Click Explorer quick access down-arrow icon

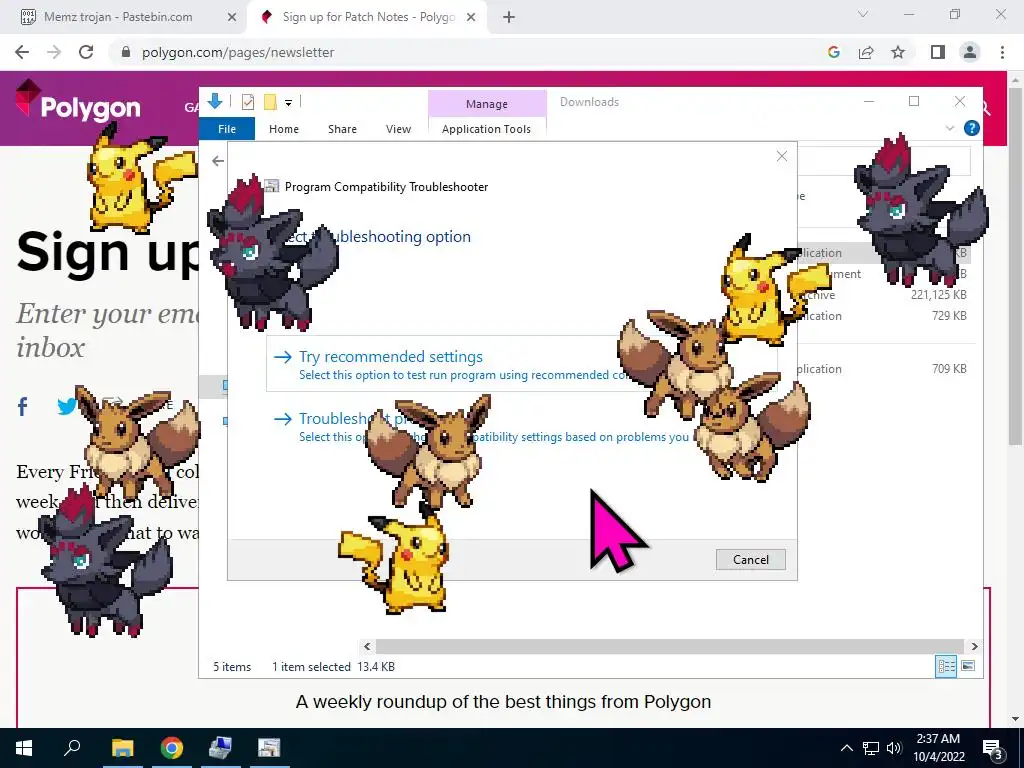pyautogui.click(x=215, y=101)
